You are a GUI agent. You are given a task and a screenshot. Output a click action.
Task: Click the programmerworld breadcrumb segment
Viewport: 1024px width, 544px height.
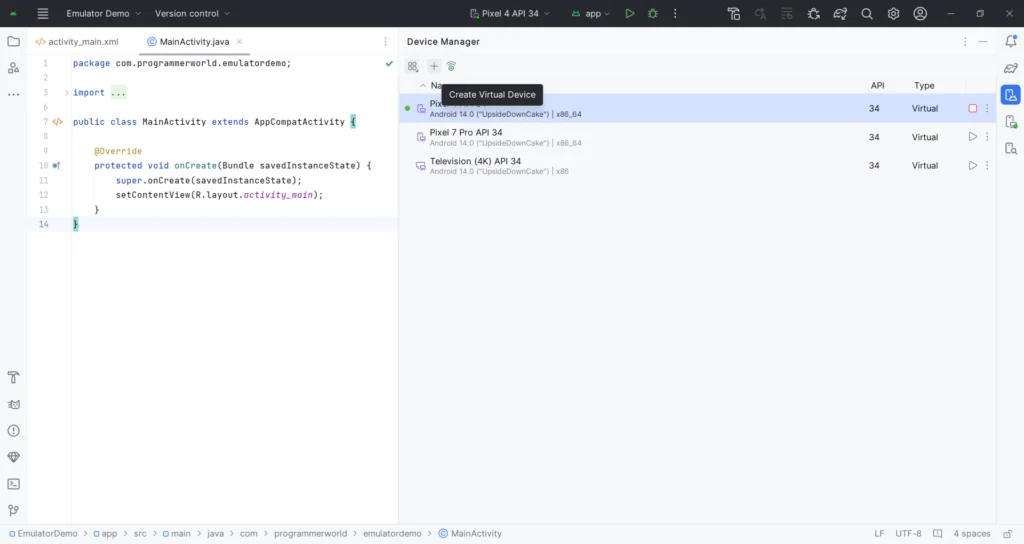[310, 534]
